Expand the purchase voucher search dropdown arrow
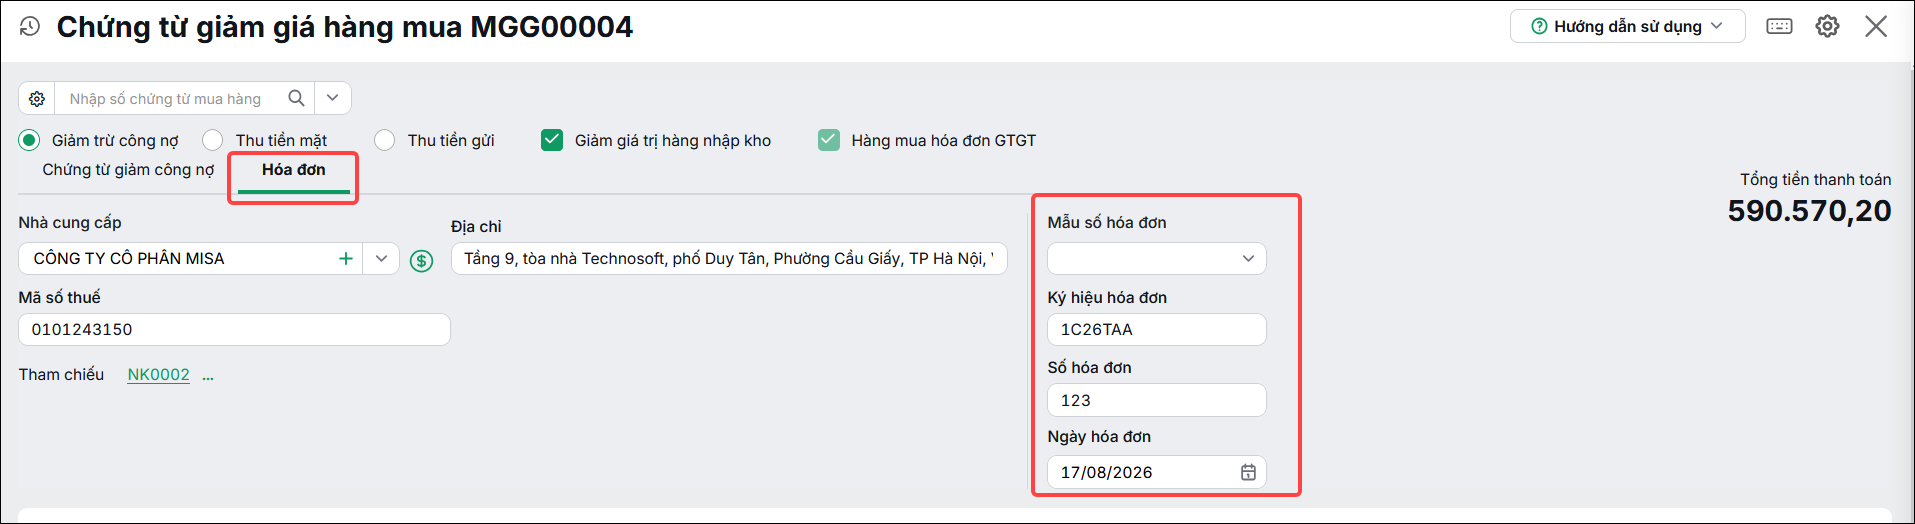 click(333, 98)
